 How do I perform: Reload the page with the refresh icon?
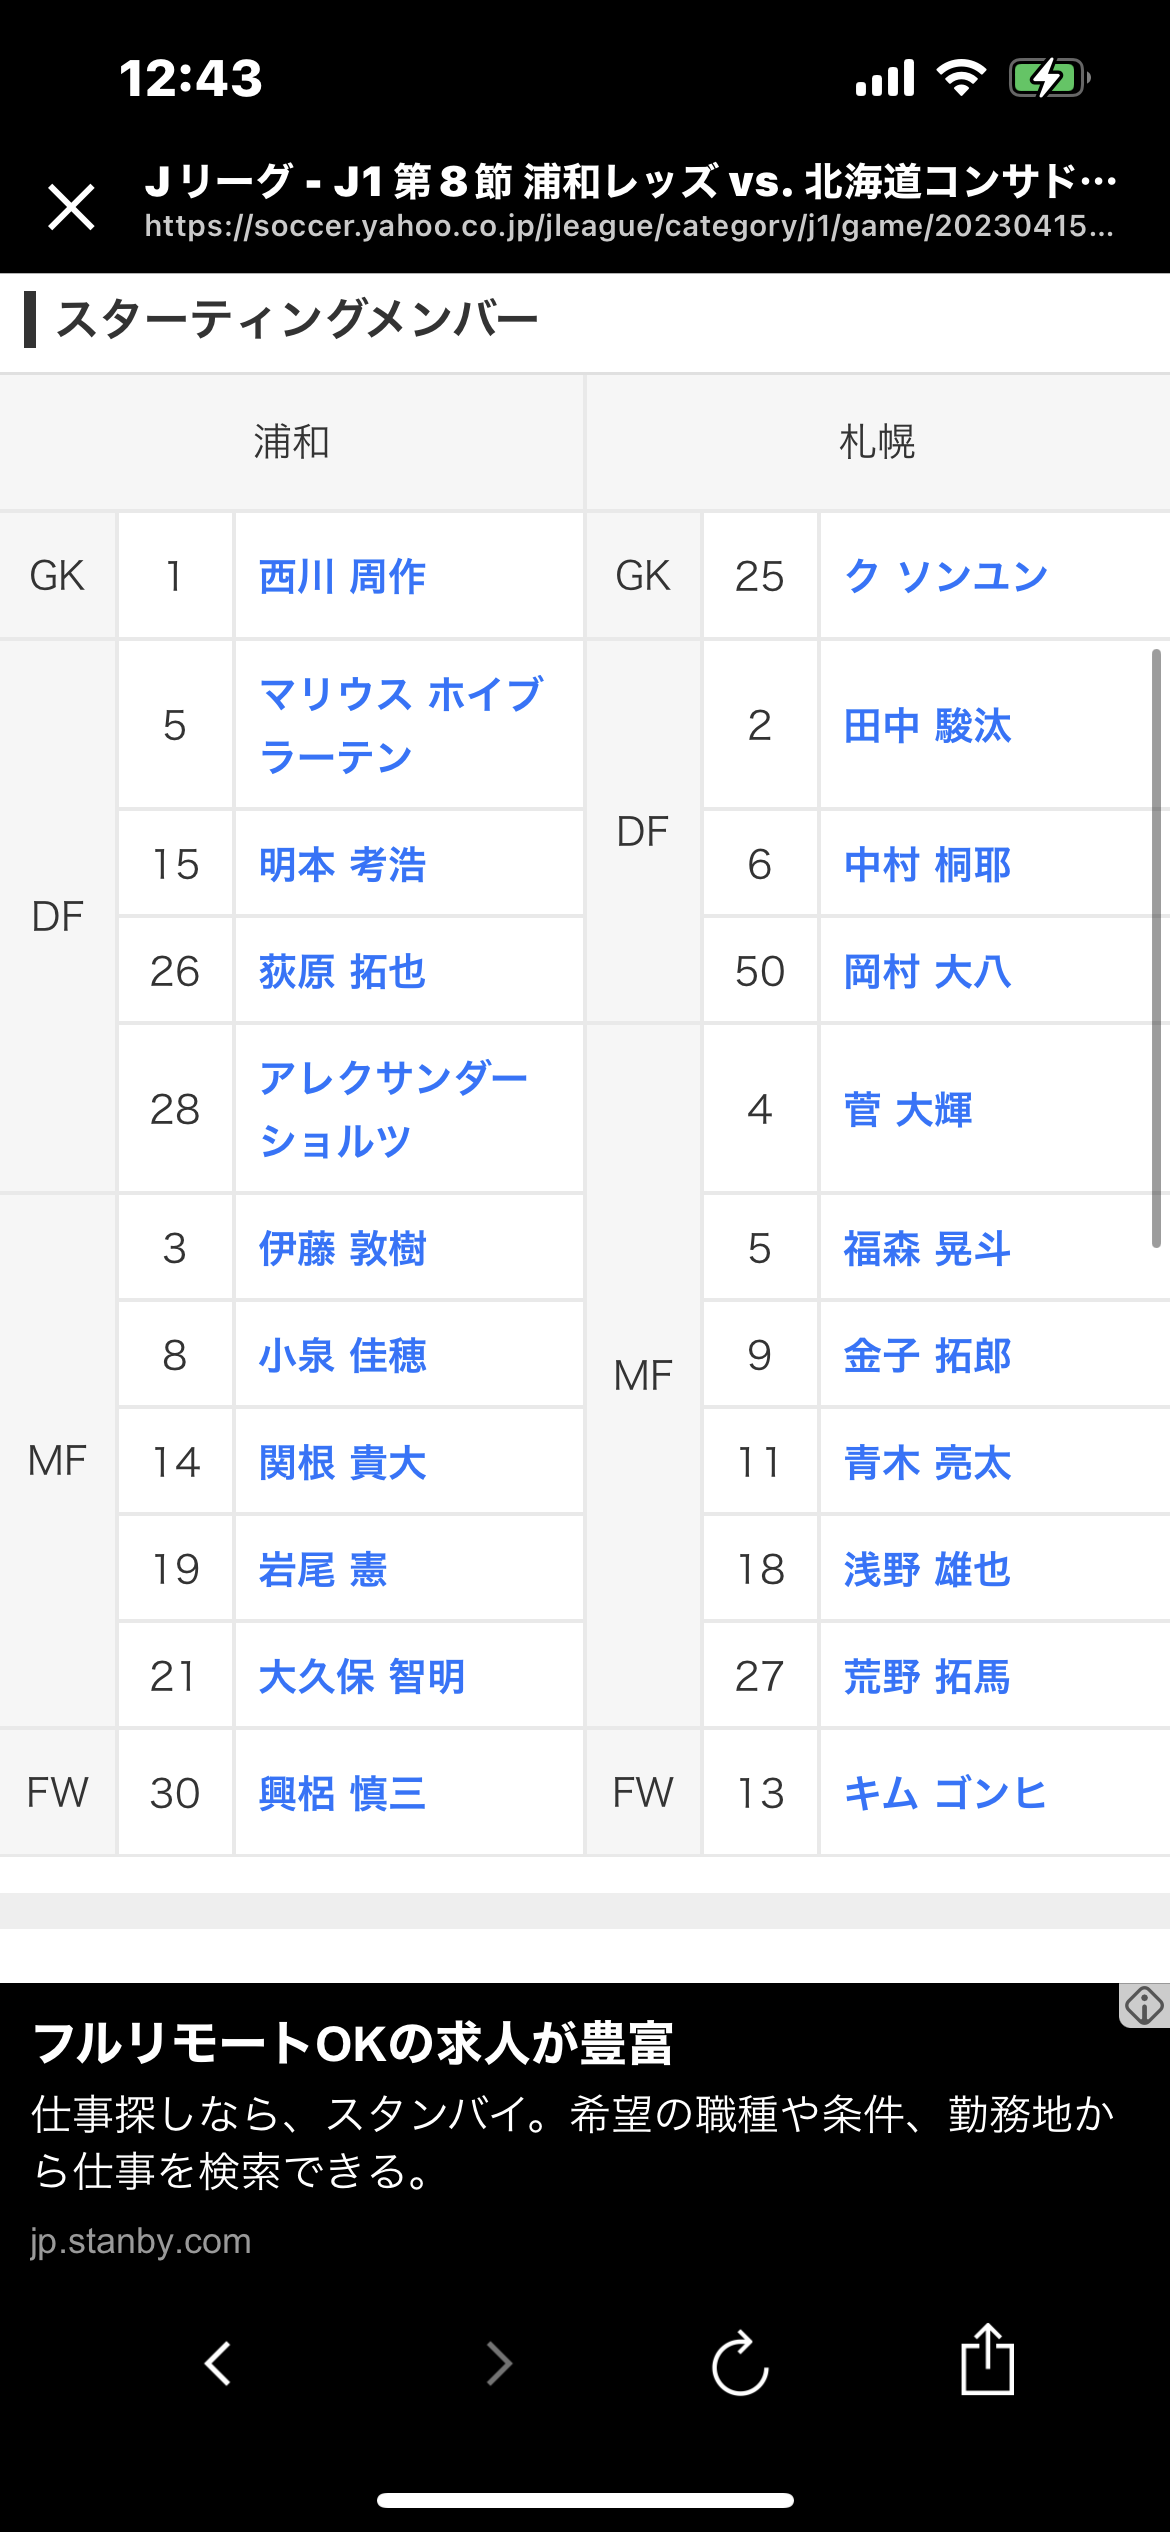[x=740, y=2363]
